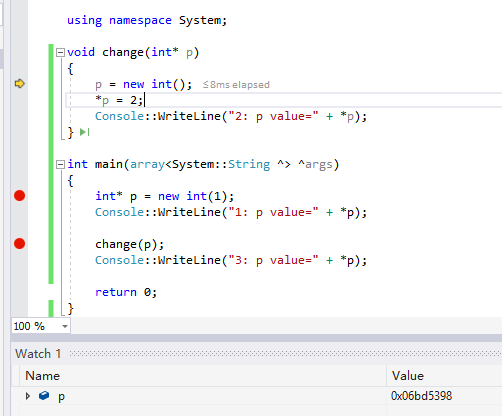This screenshot has width=502, height=416.
Task: Click the green Run to Click arrow
Action: pos(84,132)
